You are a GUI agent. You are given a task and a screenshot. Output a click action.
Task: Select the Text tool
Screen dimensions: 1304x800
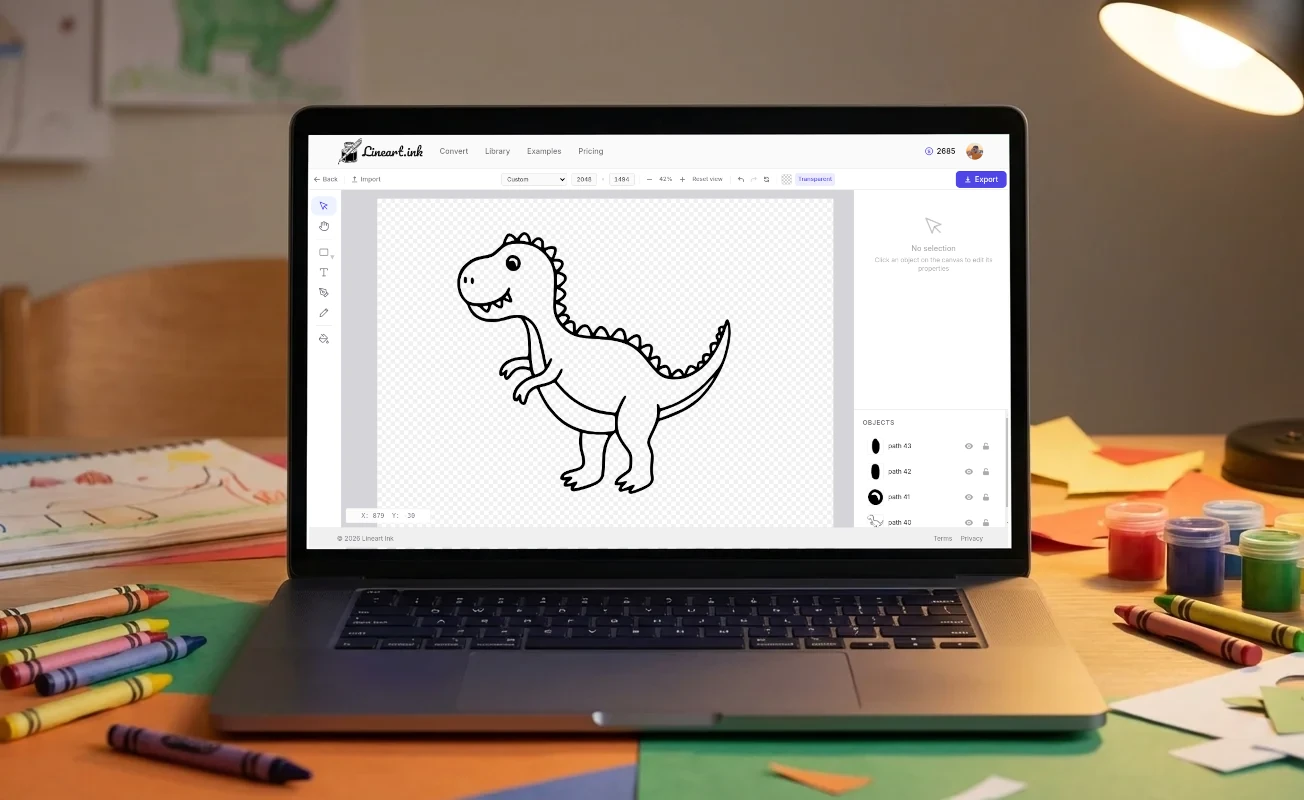(323, 273)
